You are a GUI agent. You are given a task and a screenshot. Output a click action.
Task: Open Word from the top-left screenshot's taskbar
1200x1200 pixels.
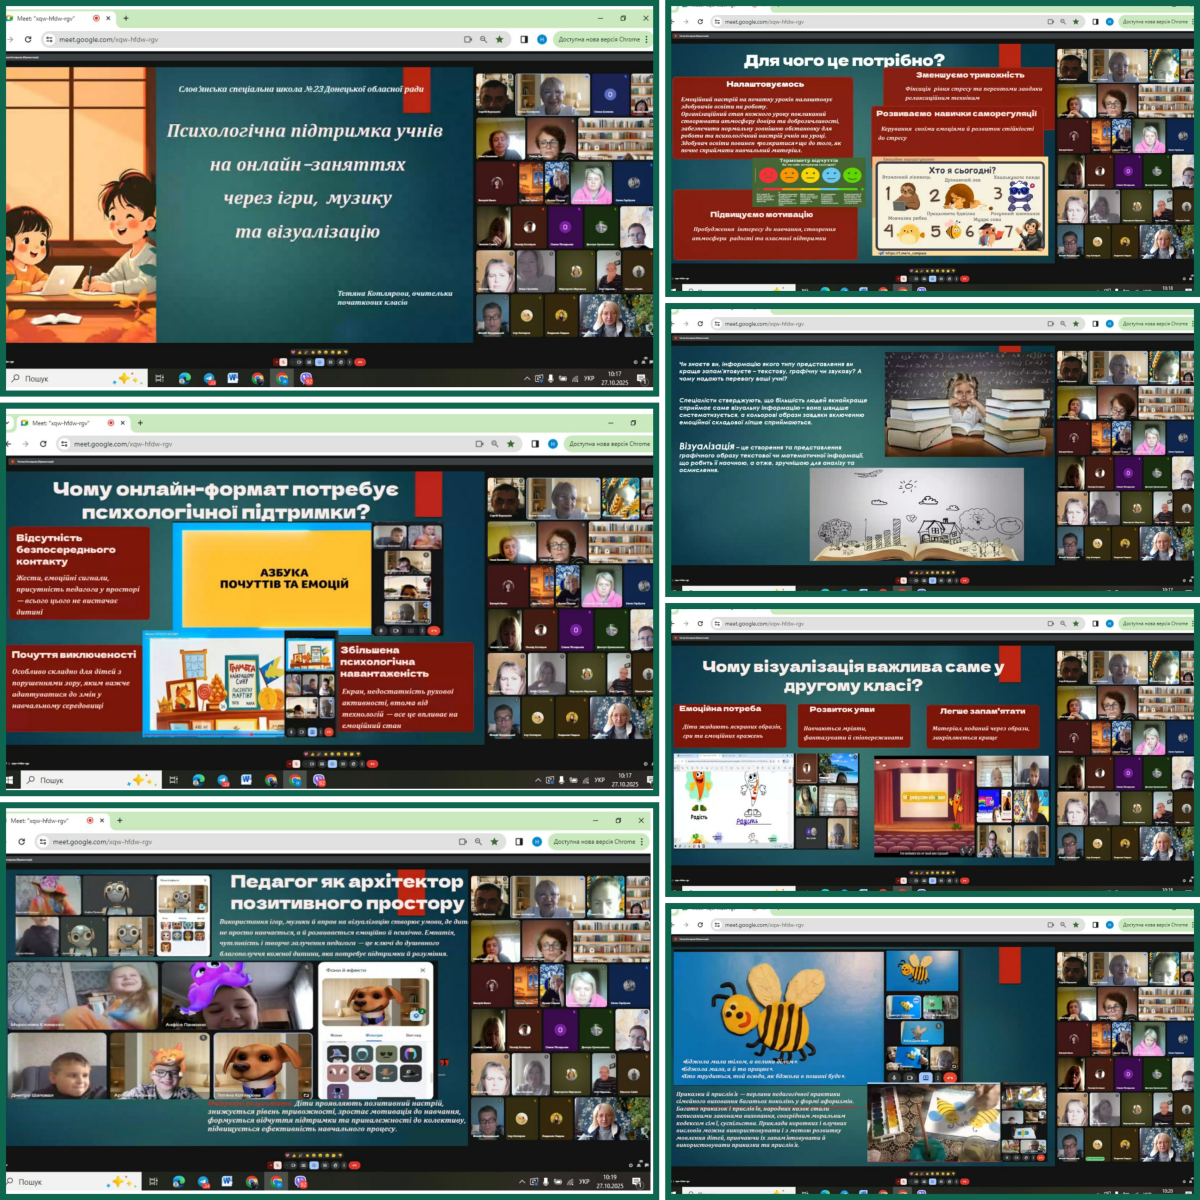(x=233, y=379)
